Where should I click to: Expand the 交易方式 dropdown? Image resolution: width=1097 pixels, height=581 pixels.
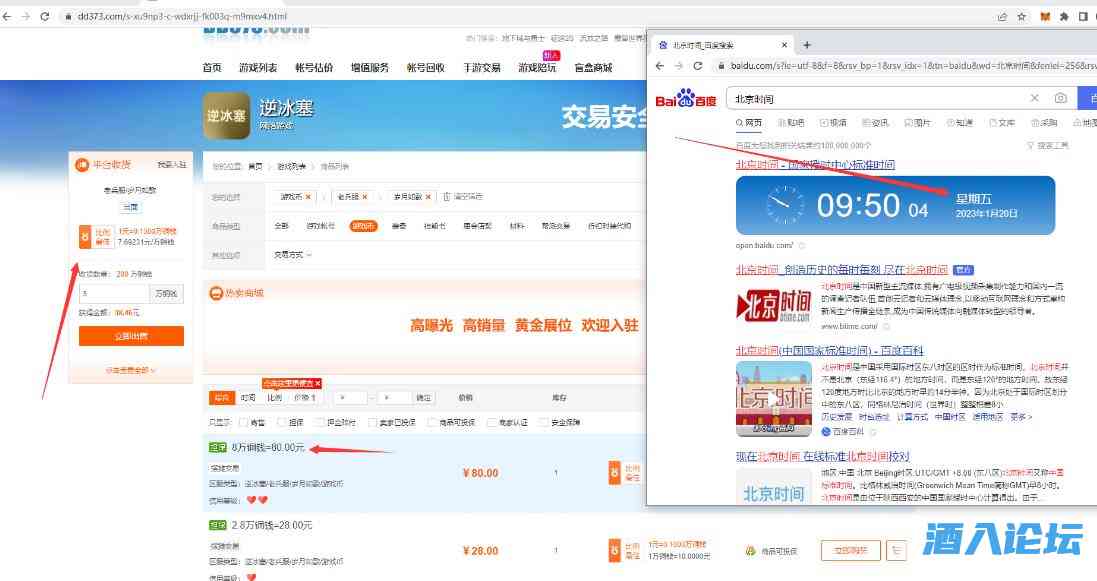(x=293, y=254)
